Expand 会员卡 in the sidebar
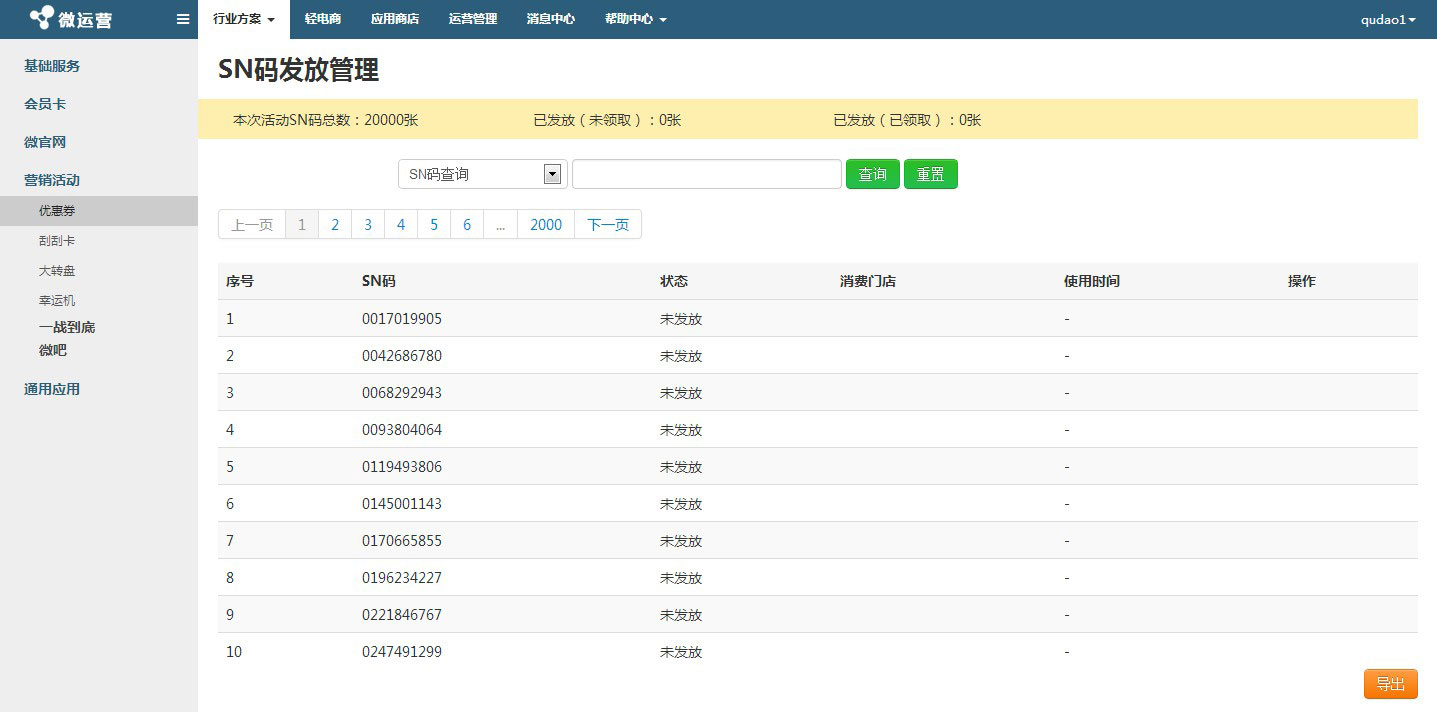This screenshot has height=712, width=1437. 45,104
